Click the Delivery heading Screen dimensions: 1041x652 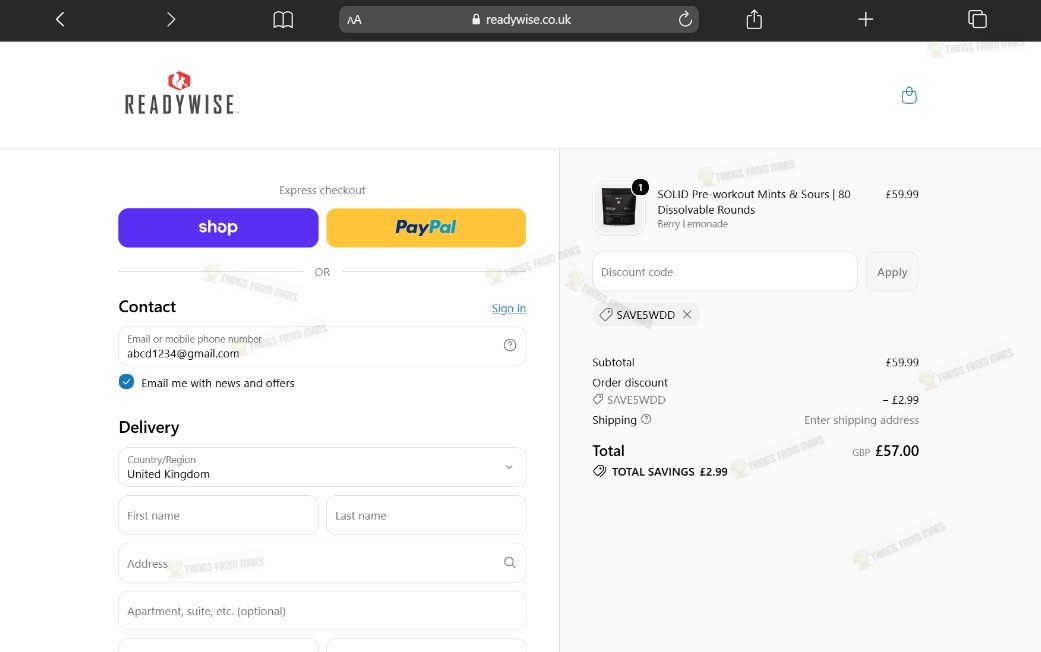[x=149, y=427]
